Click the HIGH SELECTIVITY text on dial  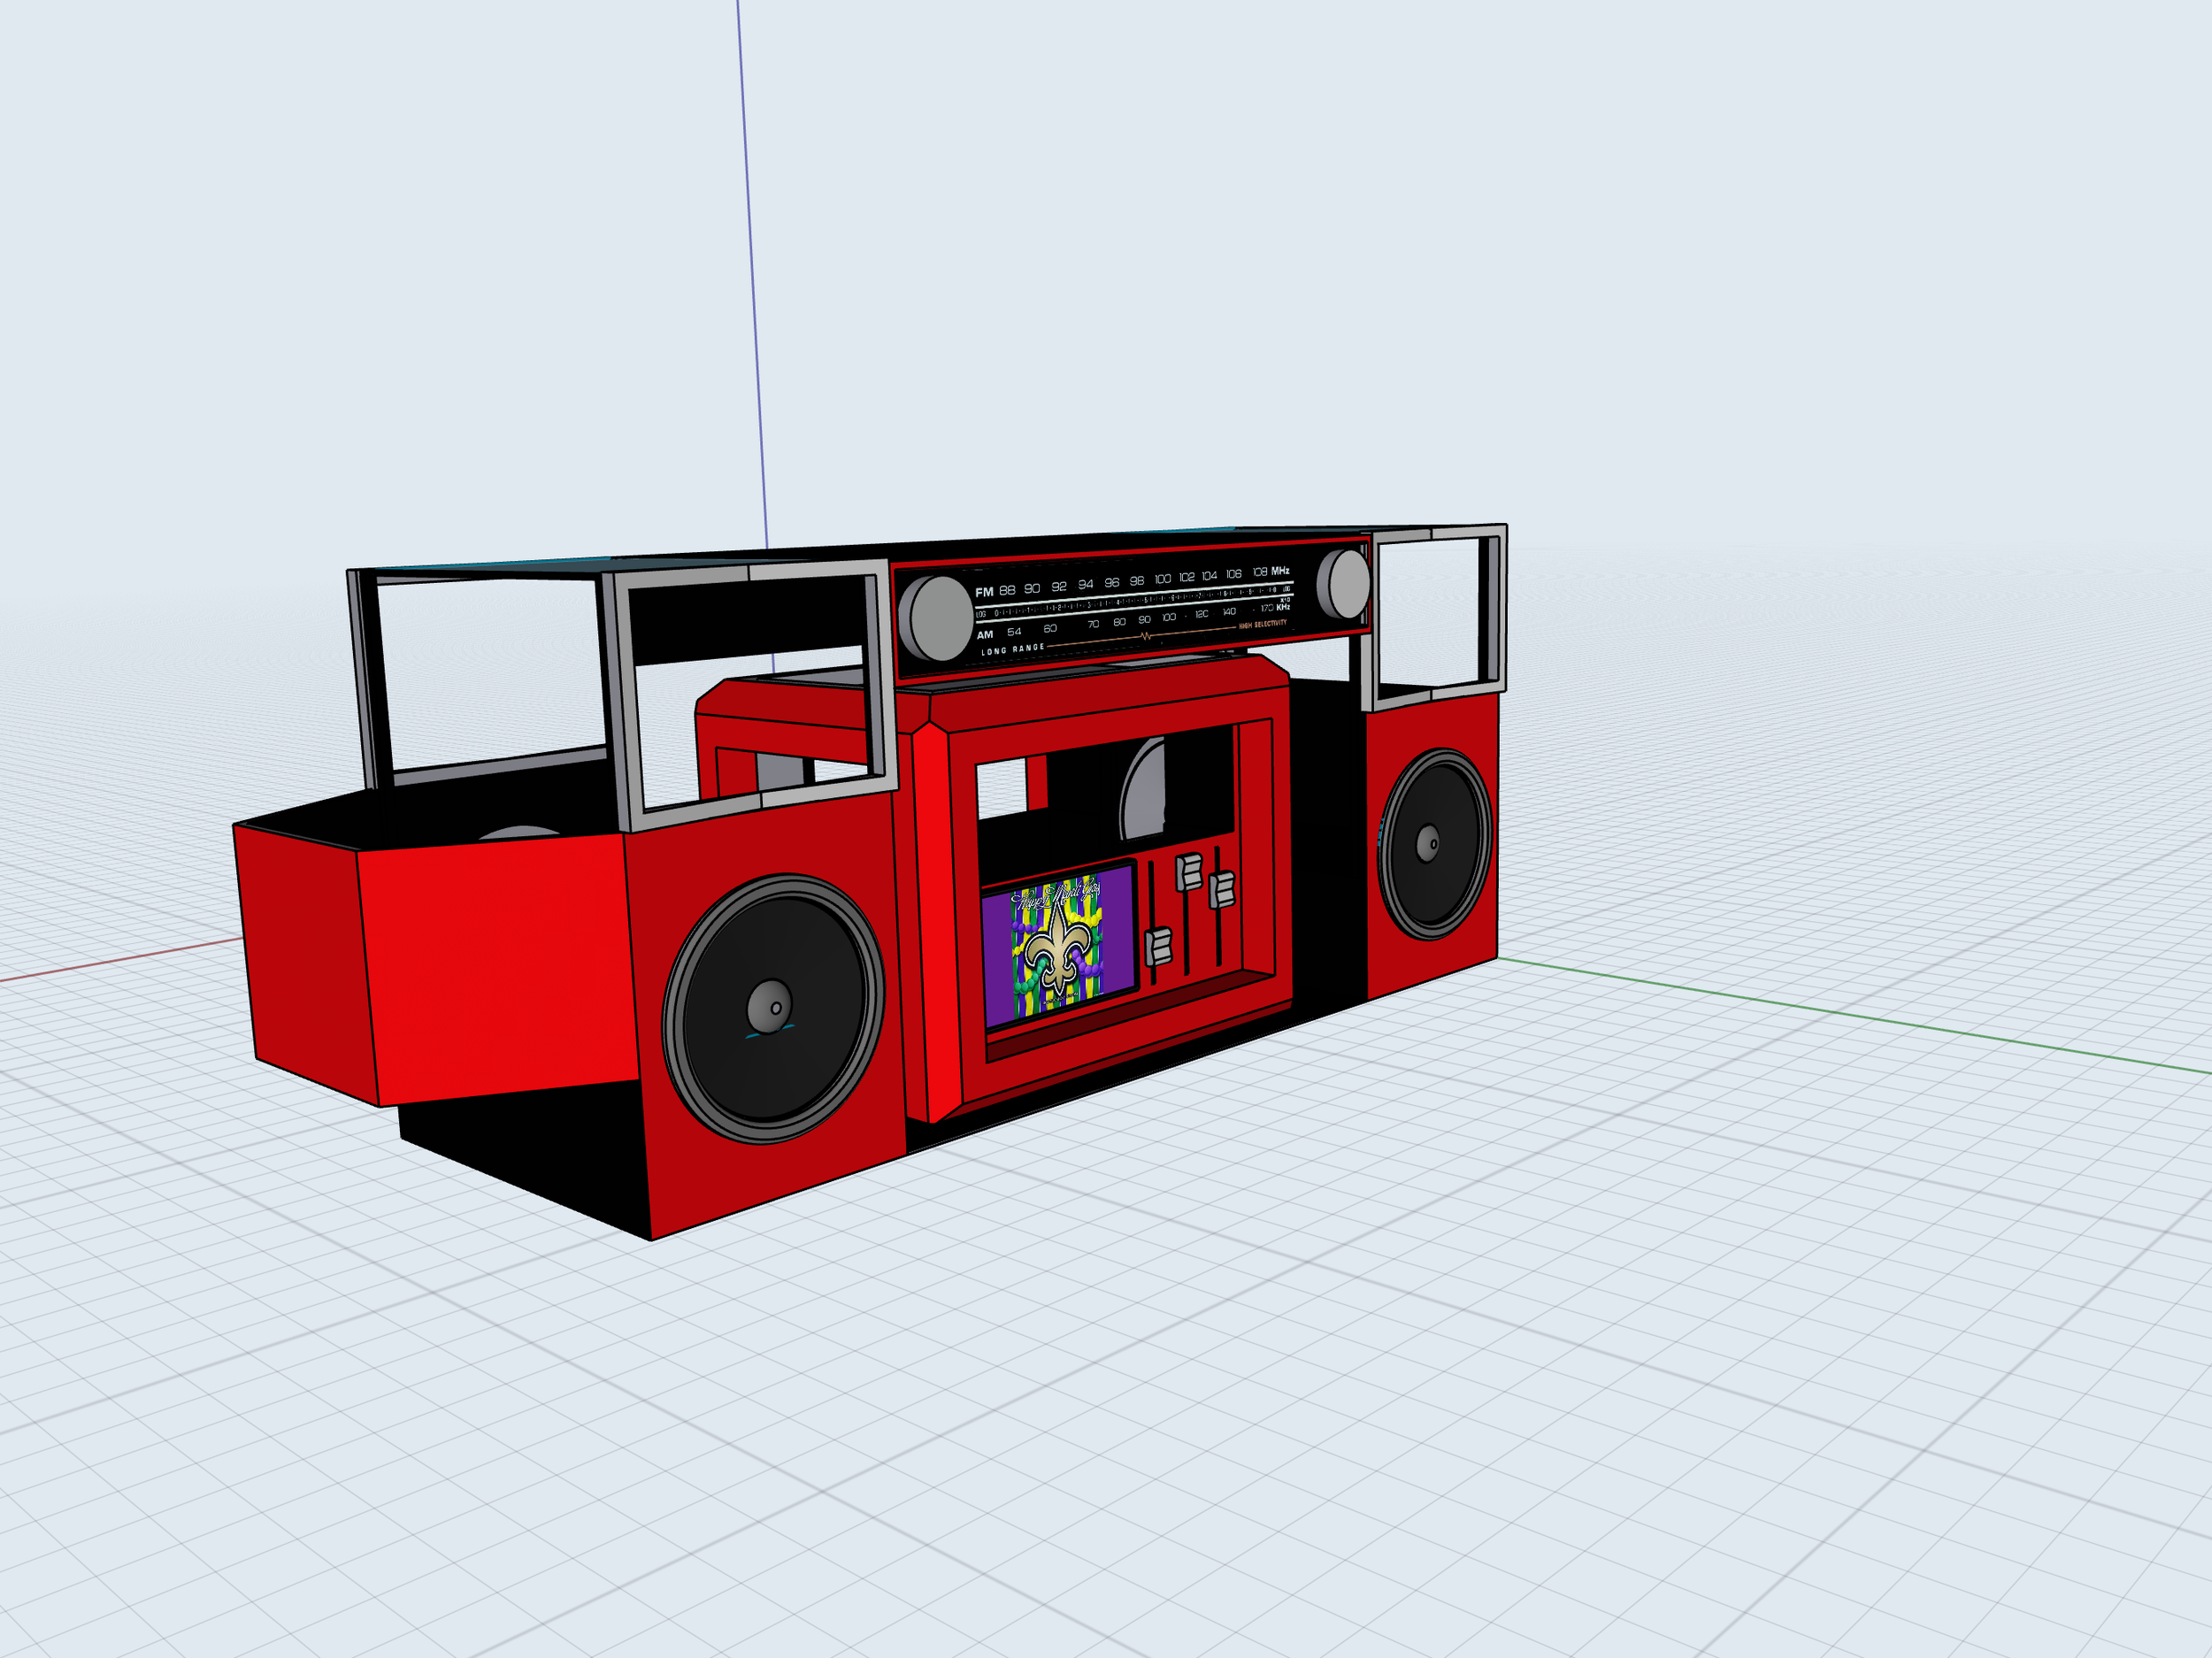coord(1262,624)
